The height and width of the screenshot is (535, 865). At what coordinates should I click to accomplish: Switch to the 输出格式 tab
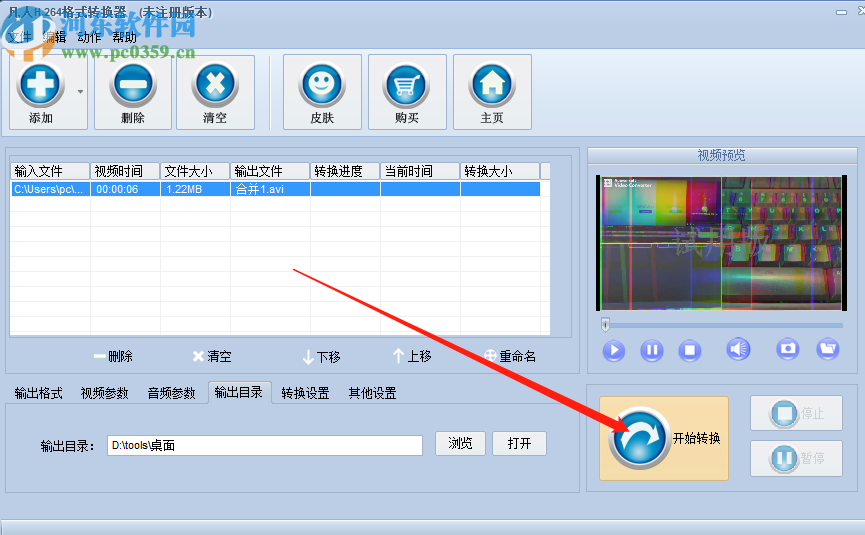point(39,393)
